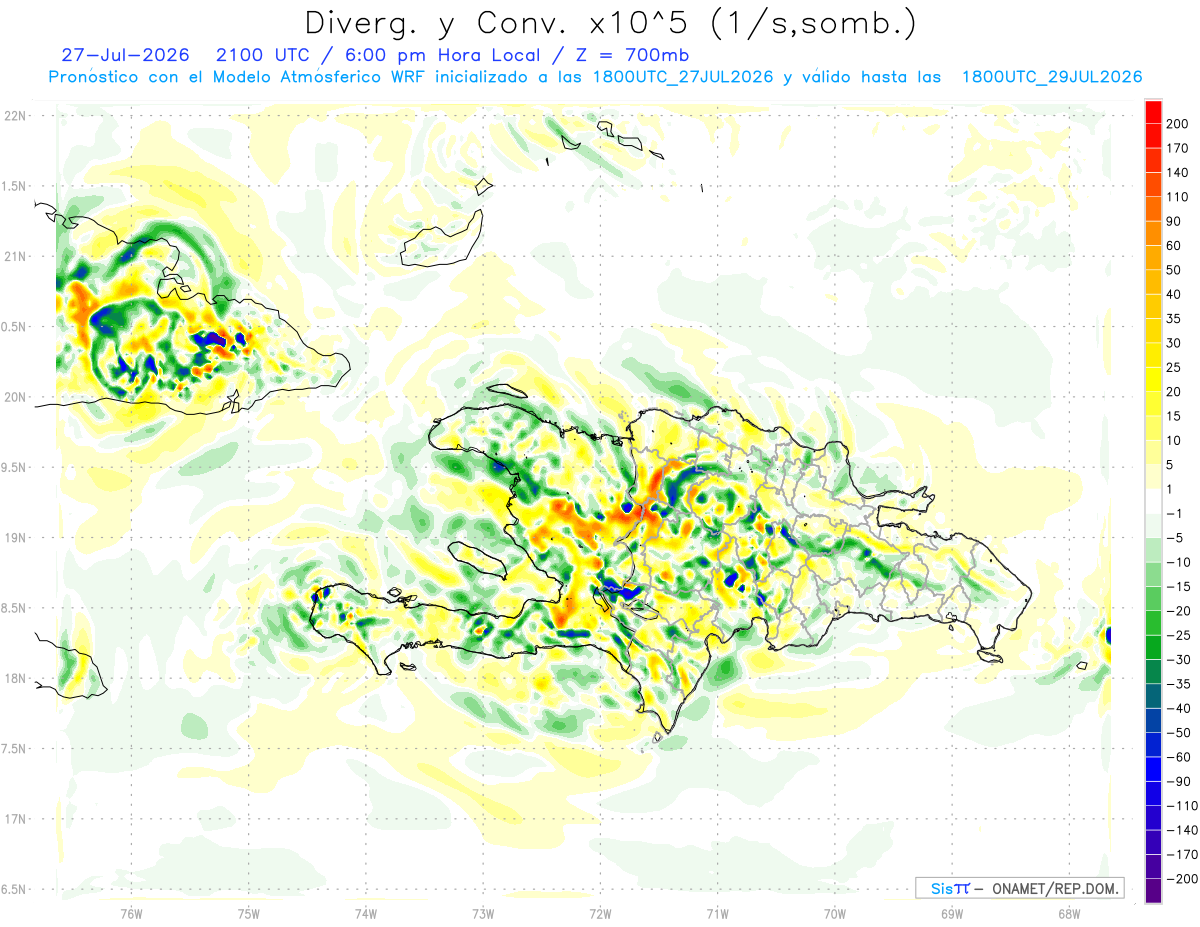Click the clipped "7.5N" latitude label
Image resolution: width=1200 pixels, height=927 pixels.
[x=13, y=748]
